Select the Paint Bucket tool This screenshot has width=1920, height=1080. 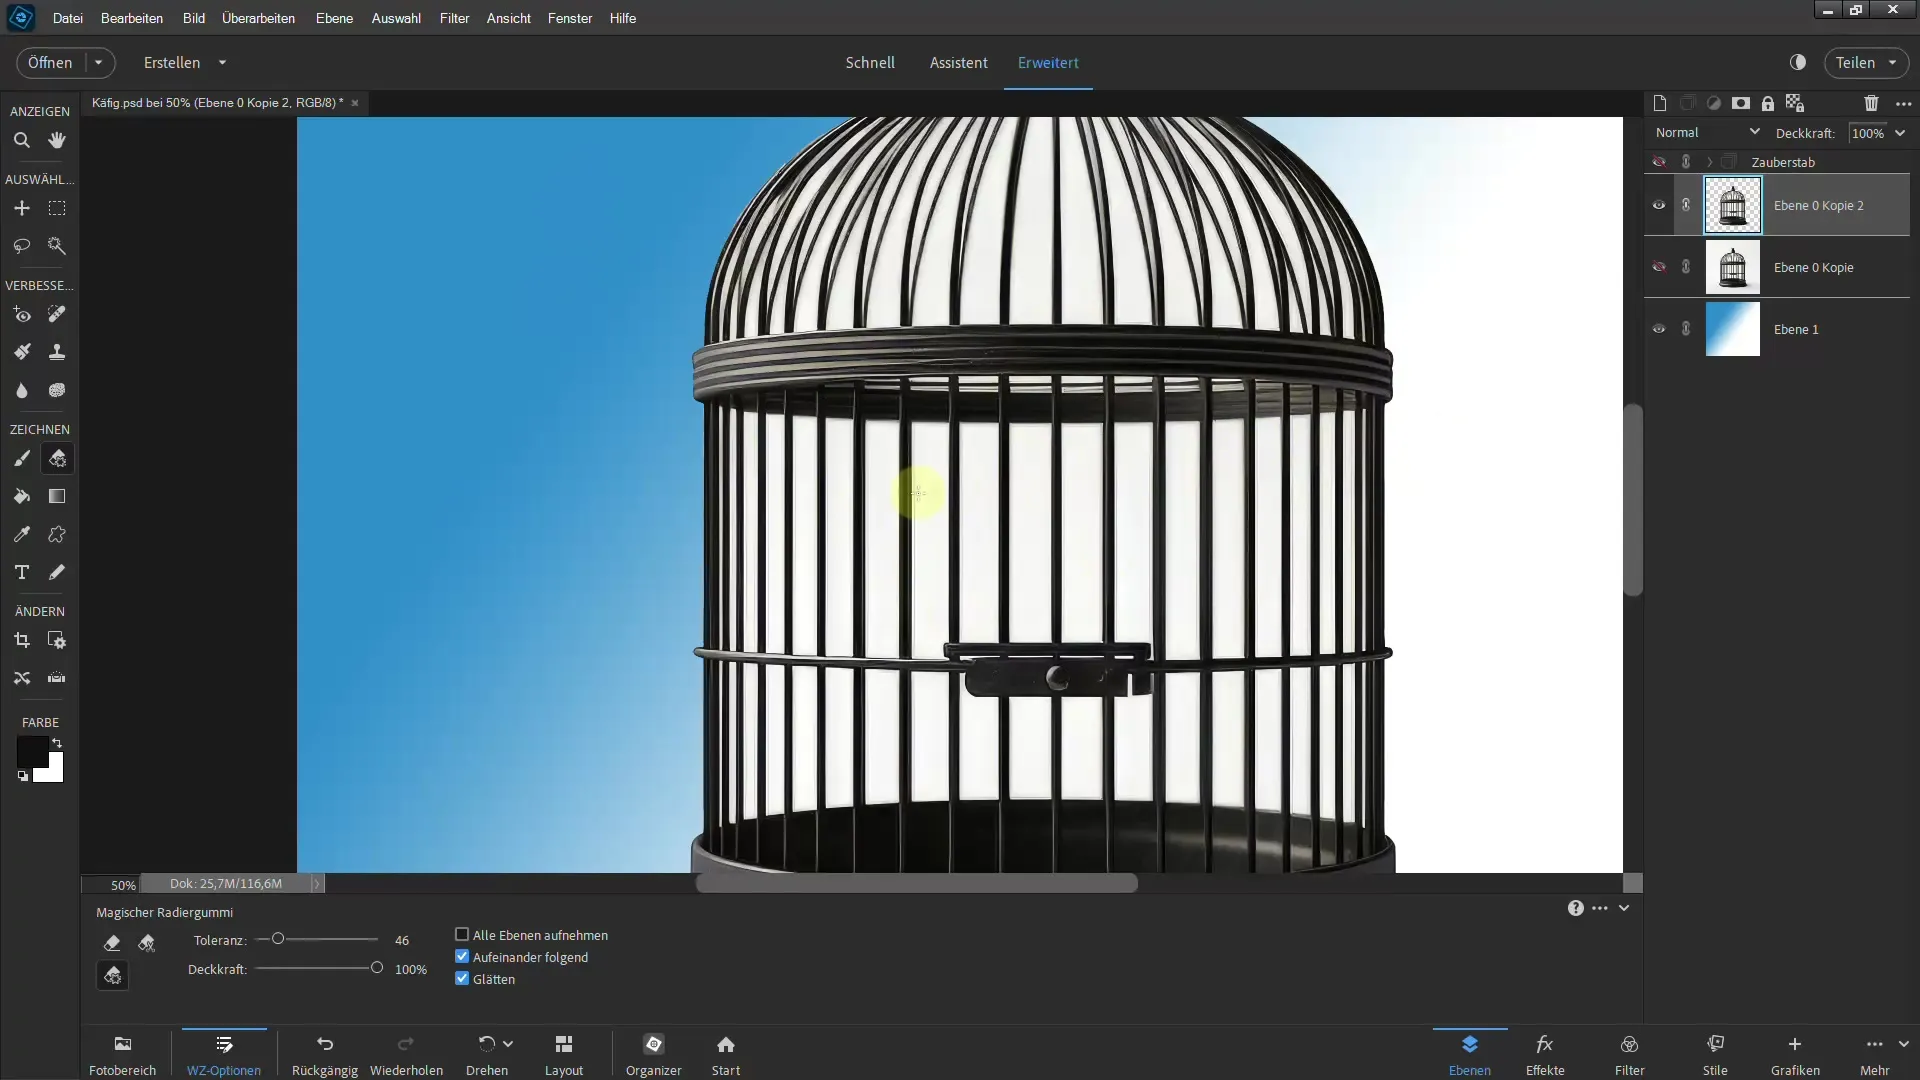(21, 497)
